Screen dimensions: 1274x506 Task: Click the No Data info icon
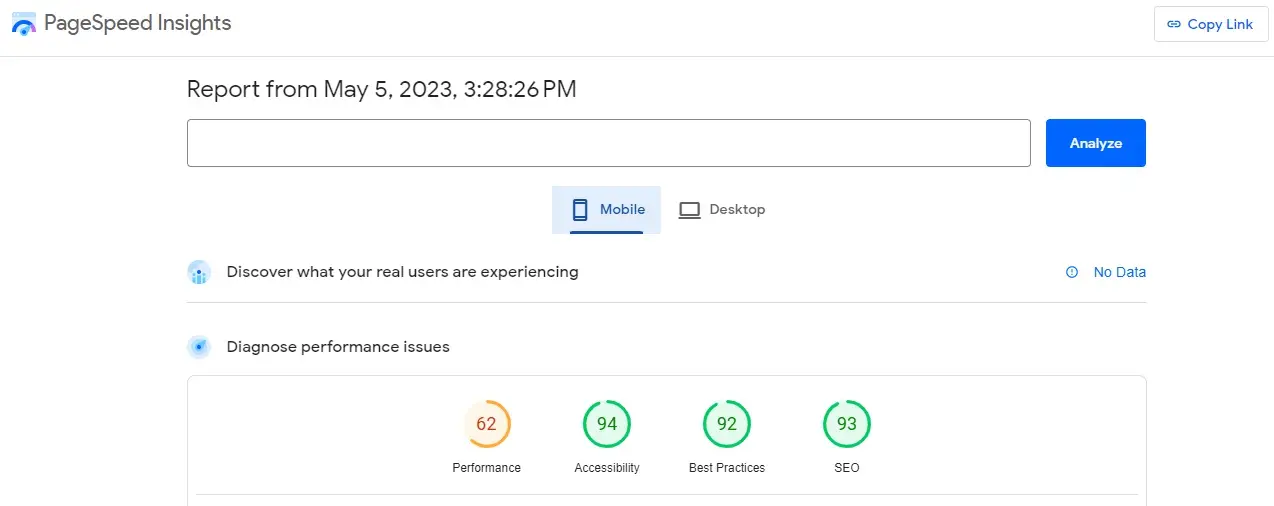(1072, 272)
